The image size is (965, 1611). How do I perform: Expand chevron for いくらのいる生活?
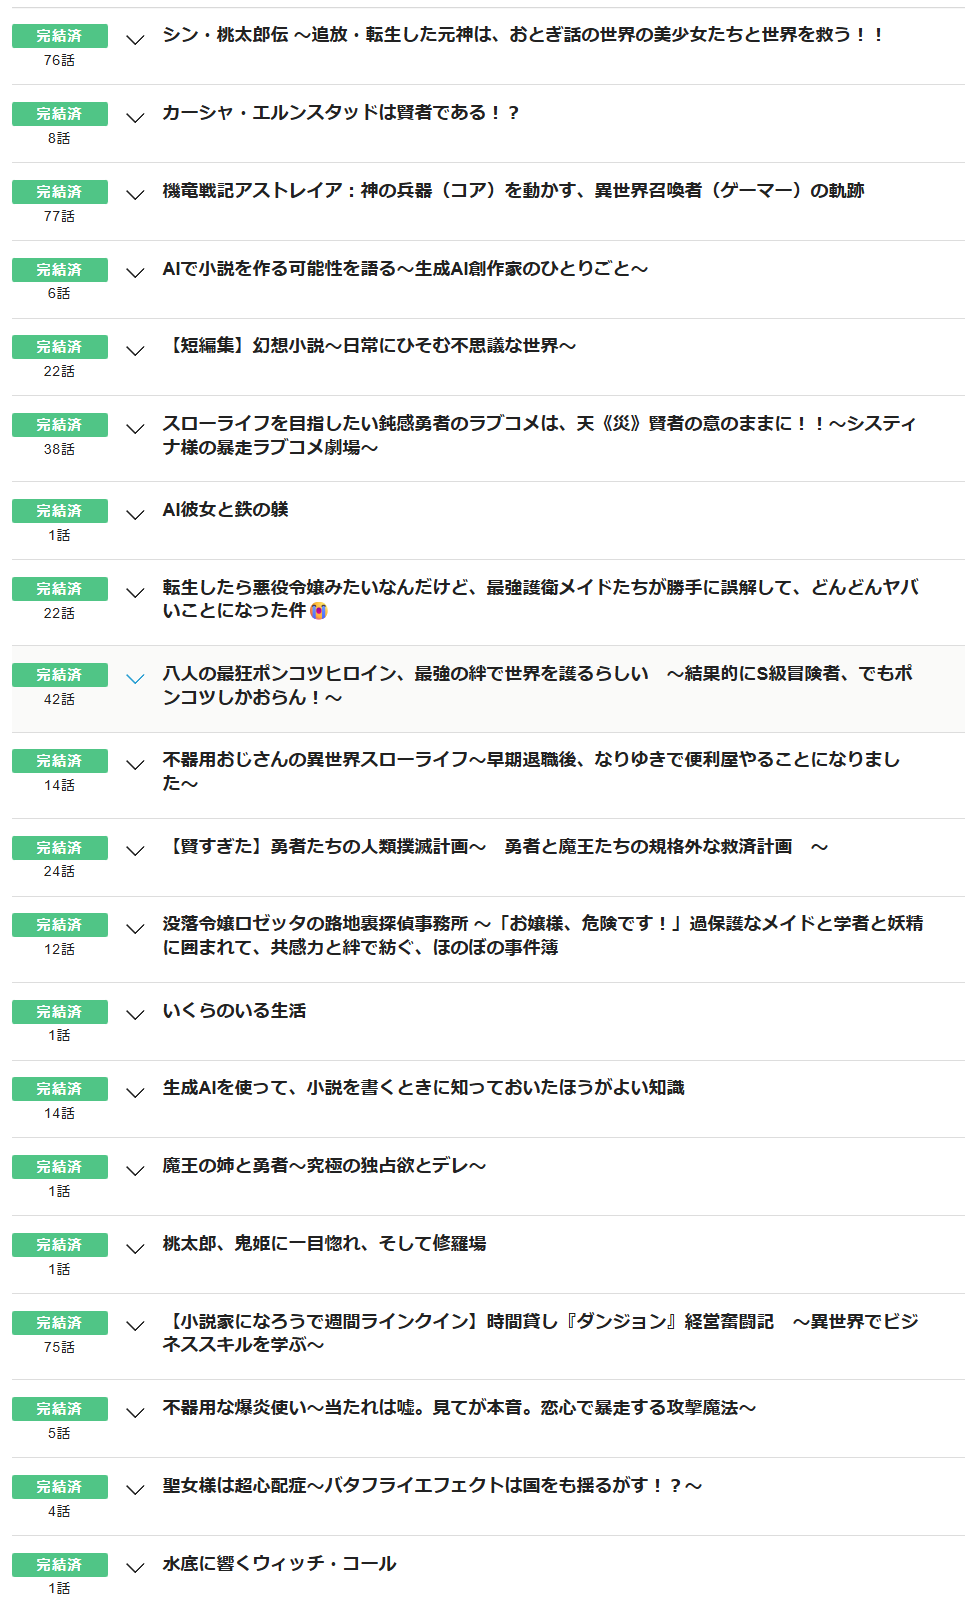[x=135, y=1015]
